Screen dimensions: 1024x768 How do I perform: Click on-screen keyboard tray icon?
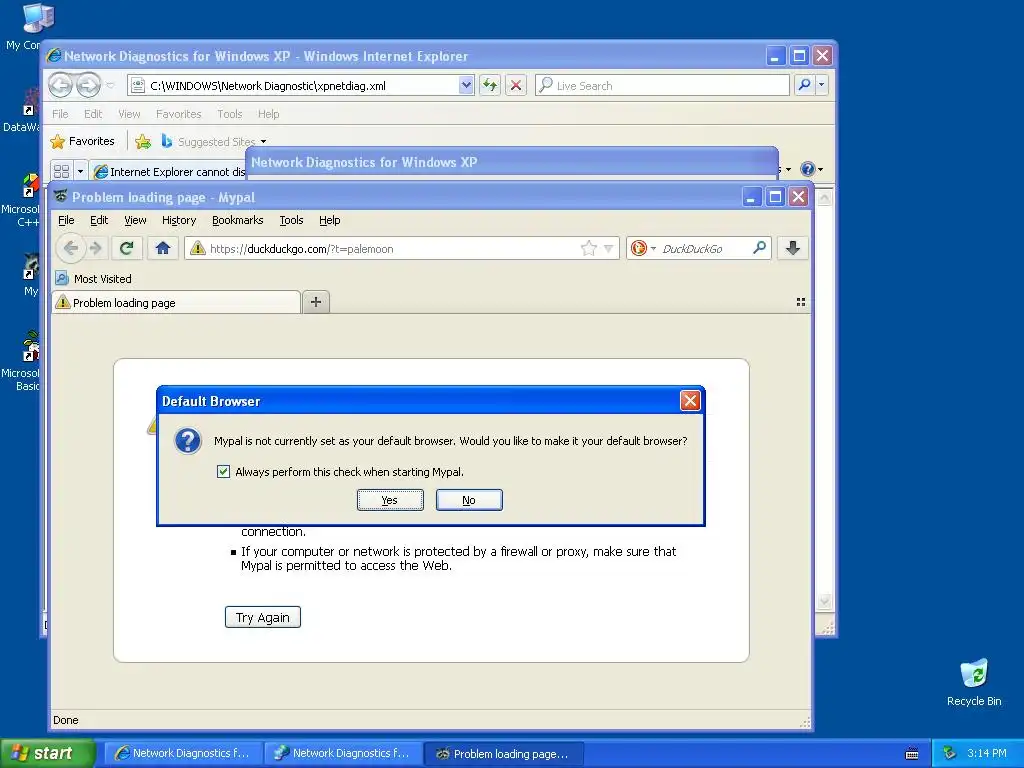pyautogui.click(x=912, y=754)
